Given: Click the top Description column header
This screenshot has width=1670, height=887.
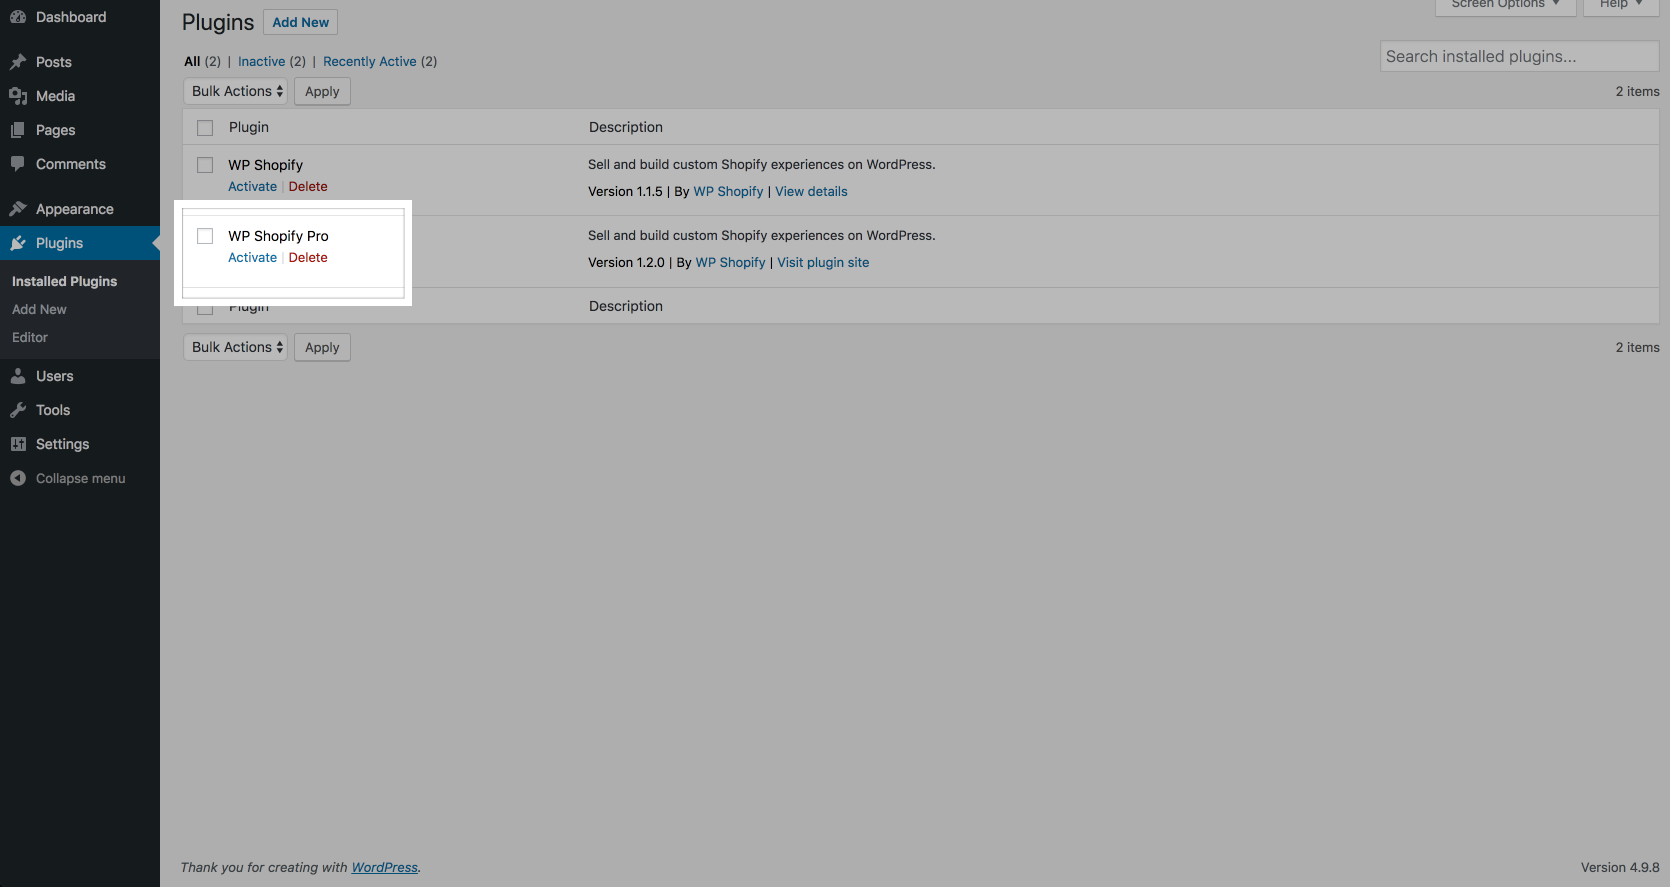Looking at the screenshot, I should tap(626, 127).
